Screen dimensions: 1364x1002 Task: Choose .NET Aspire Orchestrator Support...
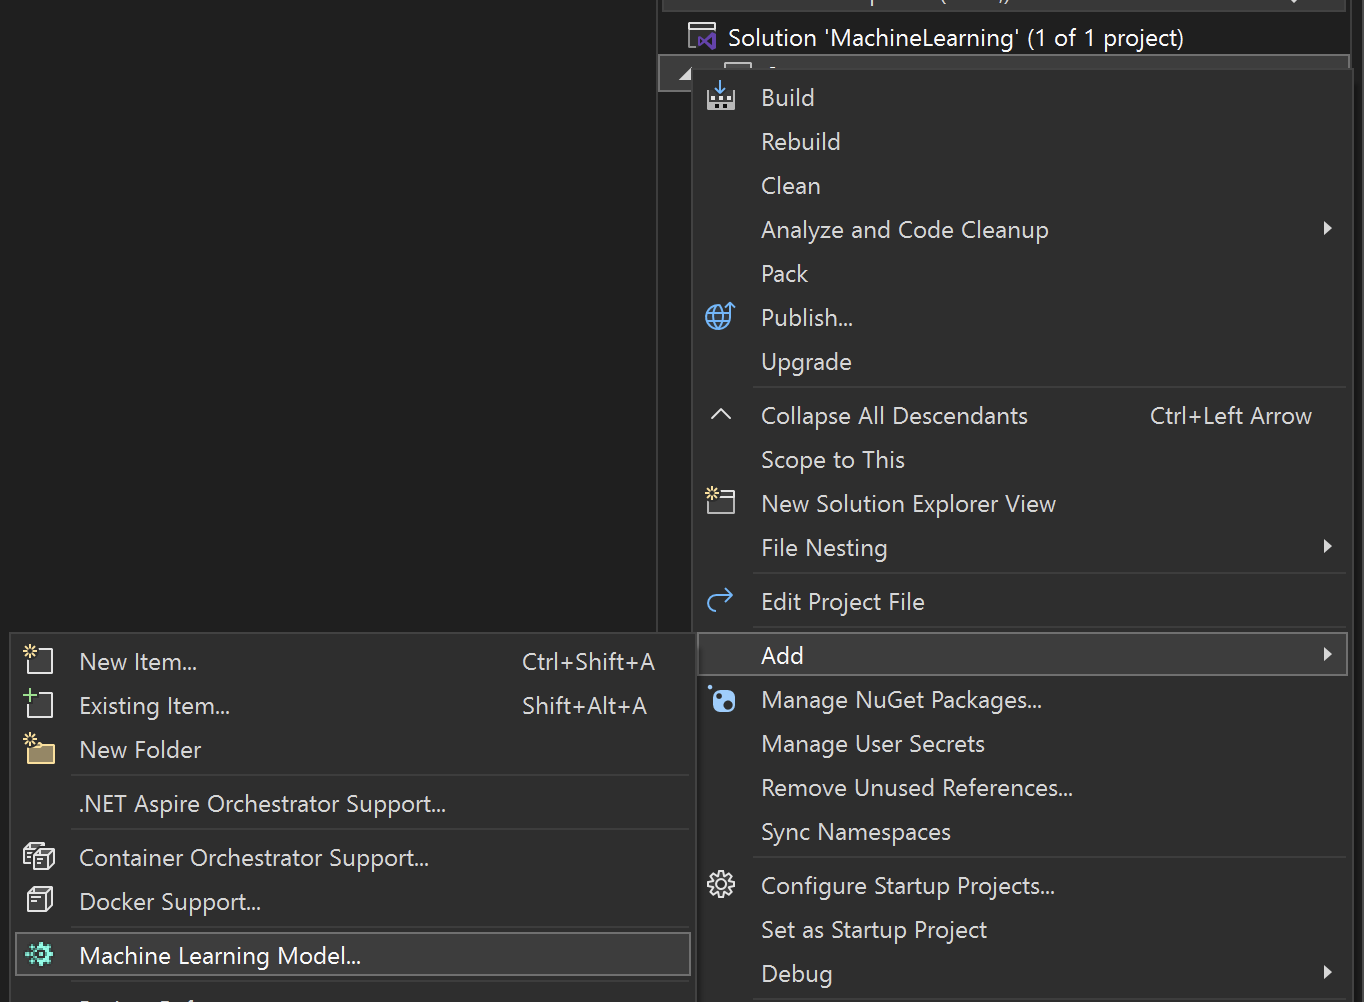(353, 804)
